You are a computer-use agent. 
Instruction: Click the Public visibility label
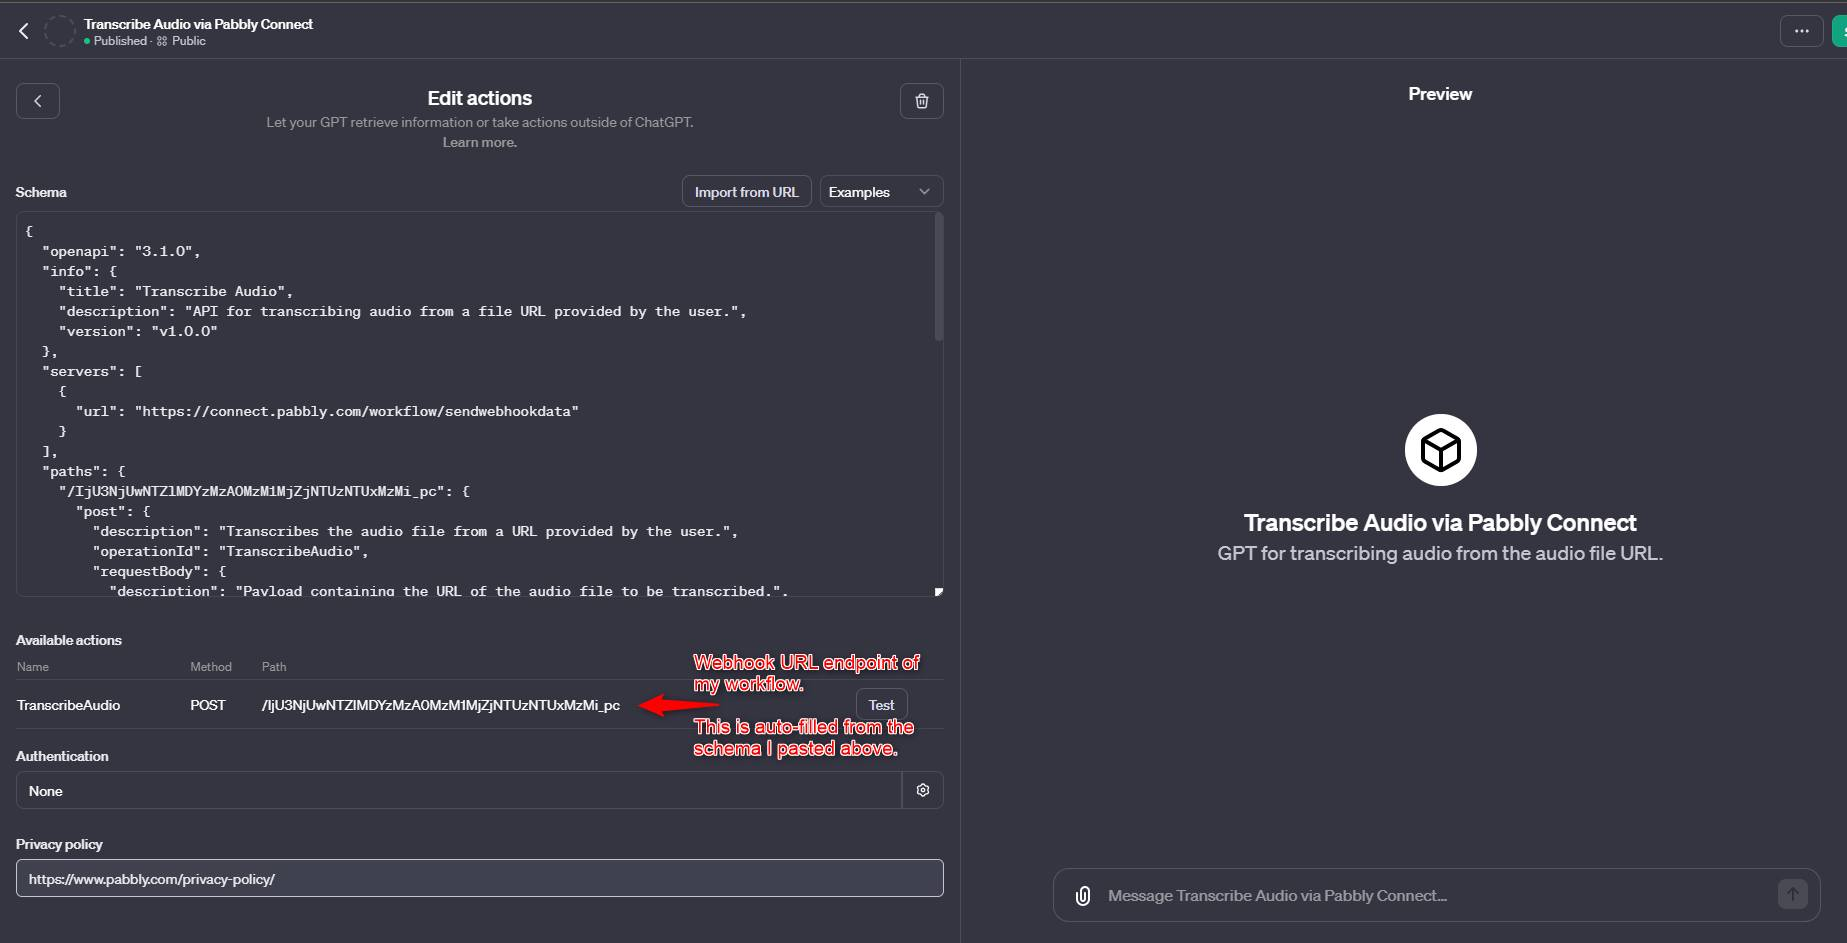coord(188,41)
